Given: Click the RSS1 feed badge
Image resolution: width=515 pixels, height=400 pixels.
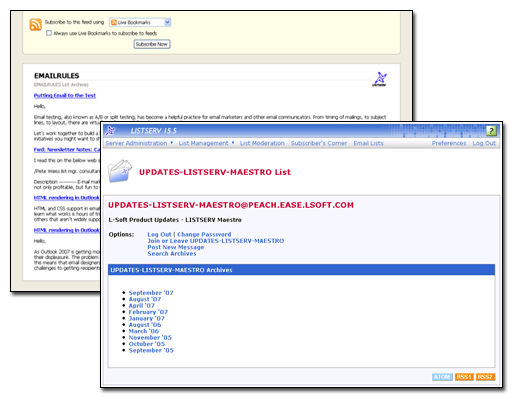Looking at the screenshot, I should click(464, 377).
